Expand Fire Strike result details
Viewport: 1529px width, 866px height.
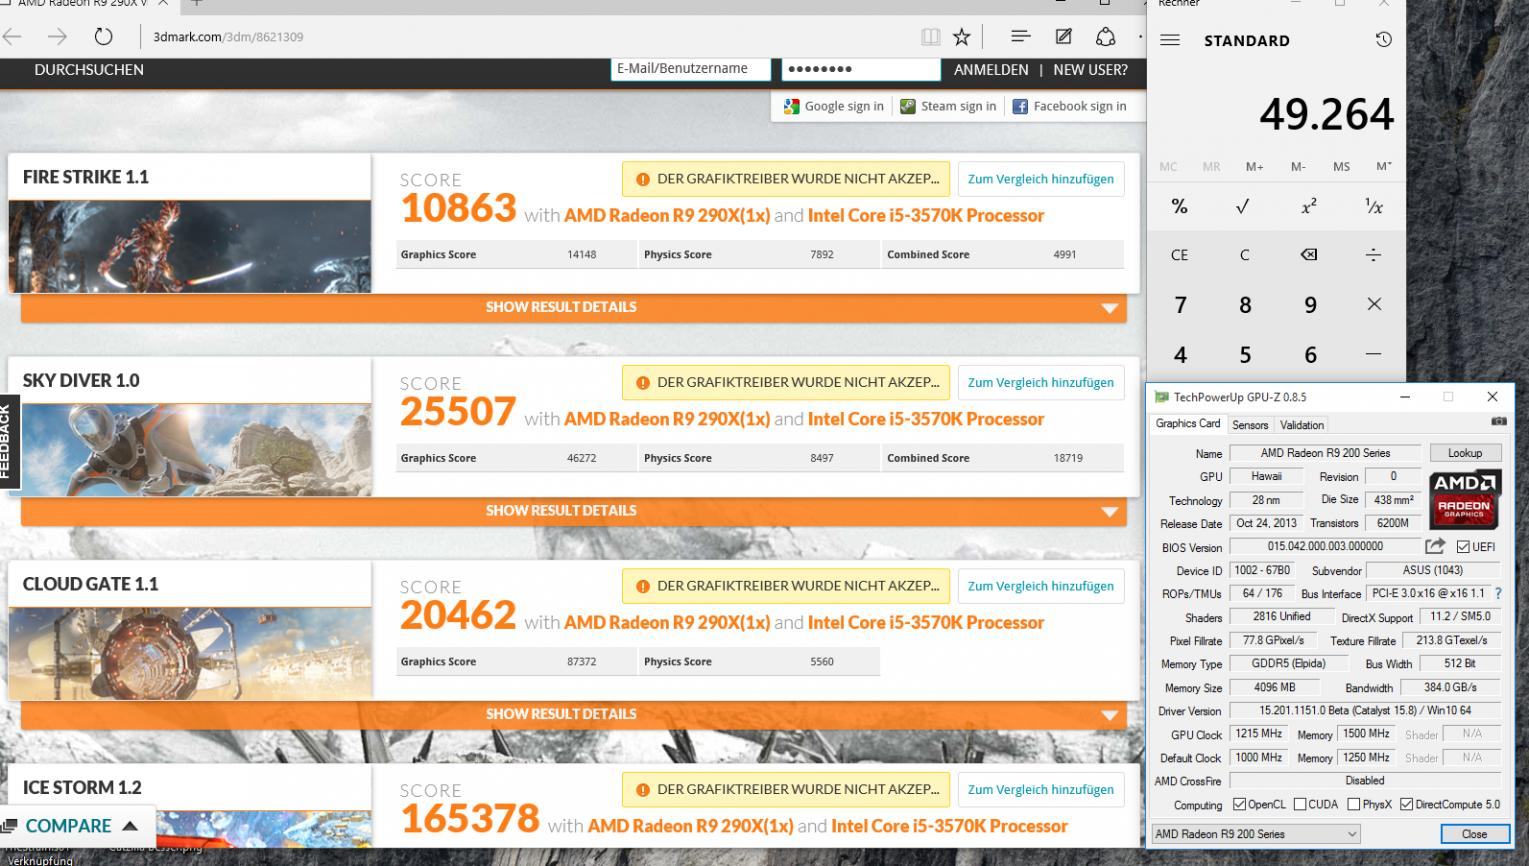[x=573, y=307]
